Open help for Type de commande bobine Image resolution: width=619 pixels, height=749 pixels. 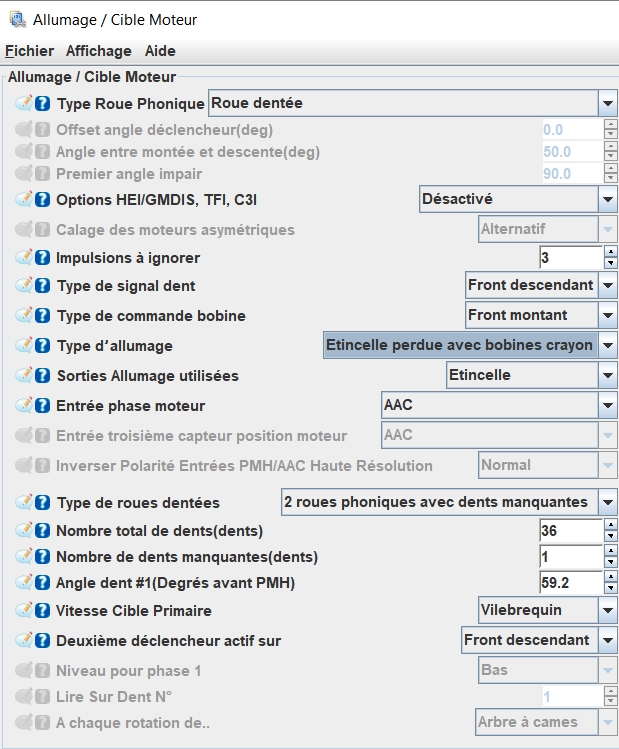[x=43, y=316]
